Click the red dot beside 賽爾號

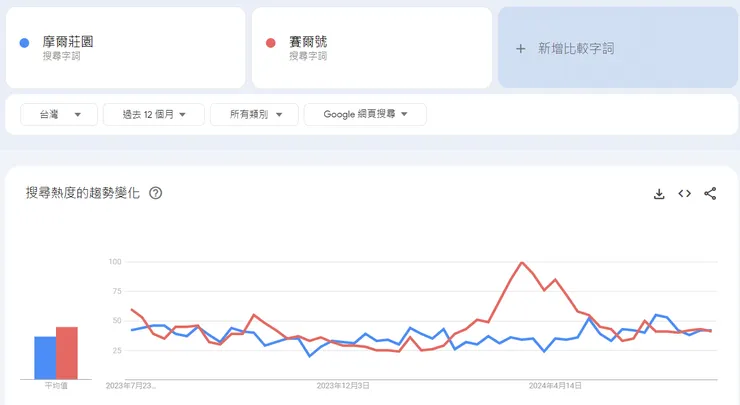point(271,43)
